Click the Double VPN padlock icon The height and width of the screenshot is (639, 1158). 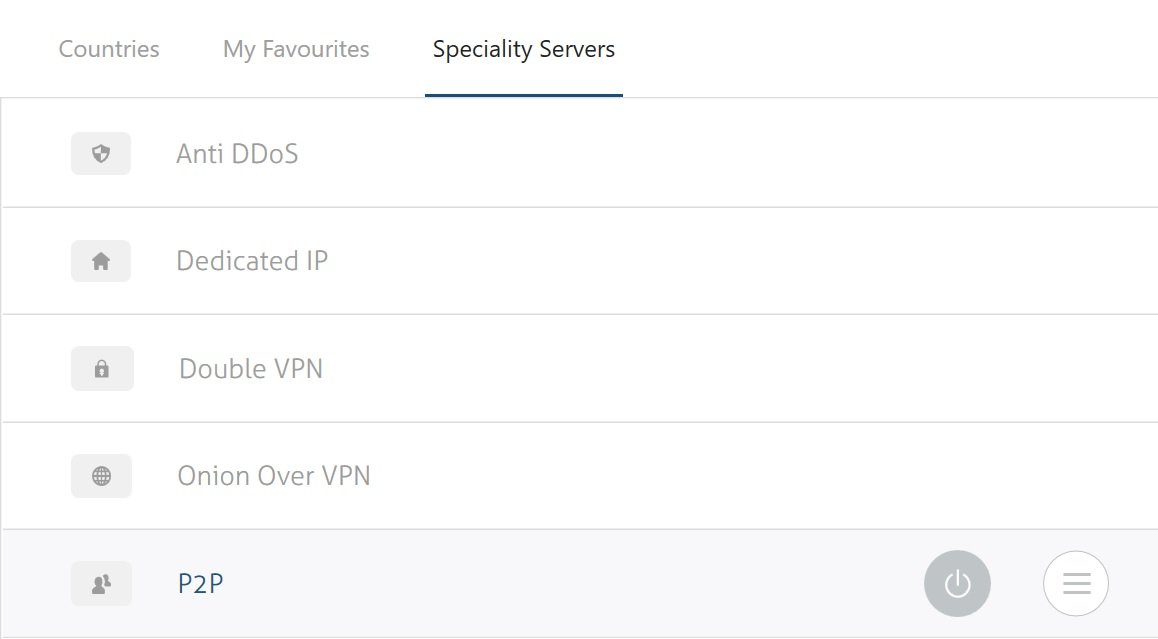pos(102,369)
